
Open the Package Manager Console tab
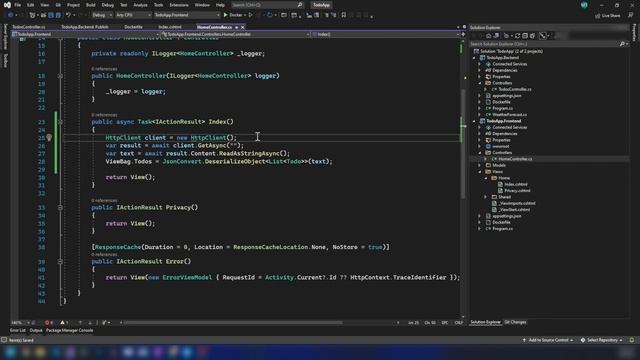point(69,331)
